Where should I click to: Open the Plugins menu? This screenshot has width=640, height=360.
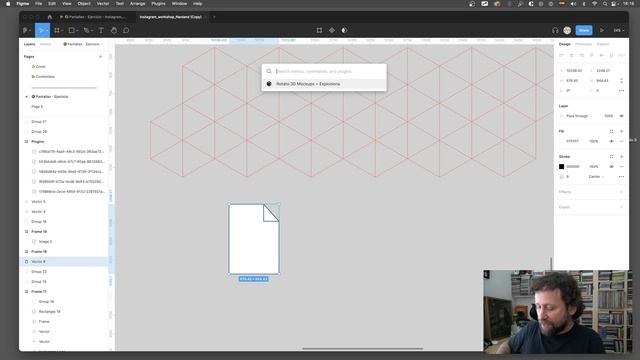click(158, 4)
